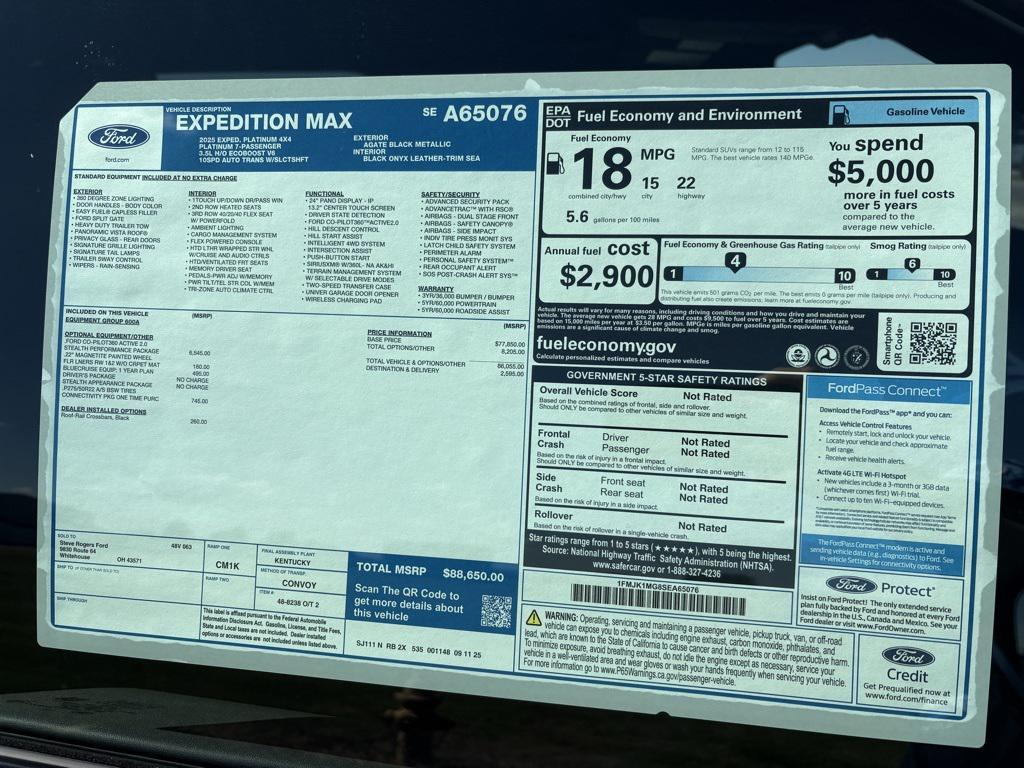
Task: Click the Smog Rating marker 6
Action: (911, 264)
